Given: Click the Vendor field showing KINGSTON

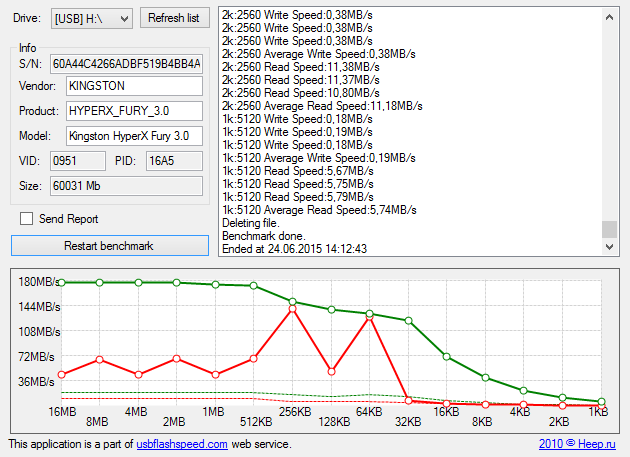Looking at the screenshot, I should click(x=134, y=86).
